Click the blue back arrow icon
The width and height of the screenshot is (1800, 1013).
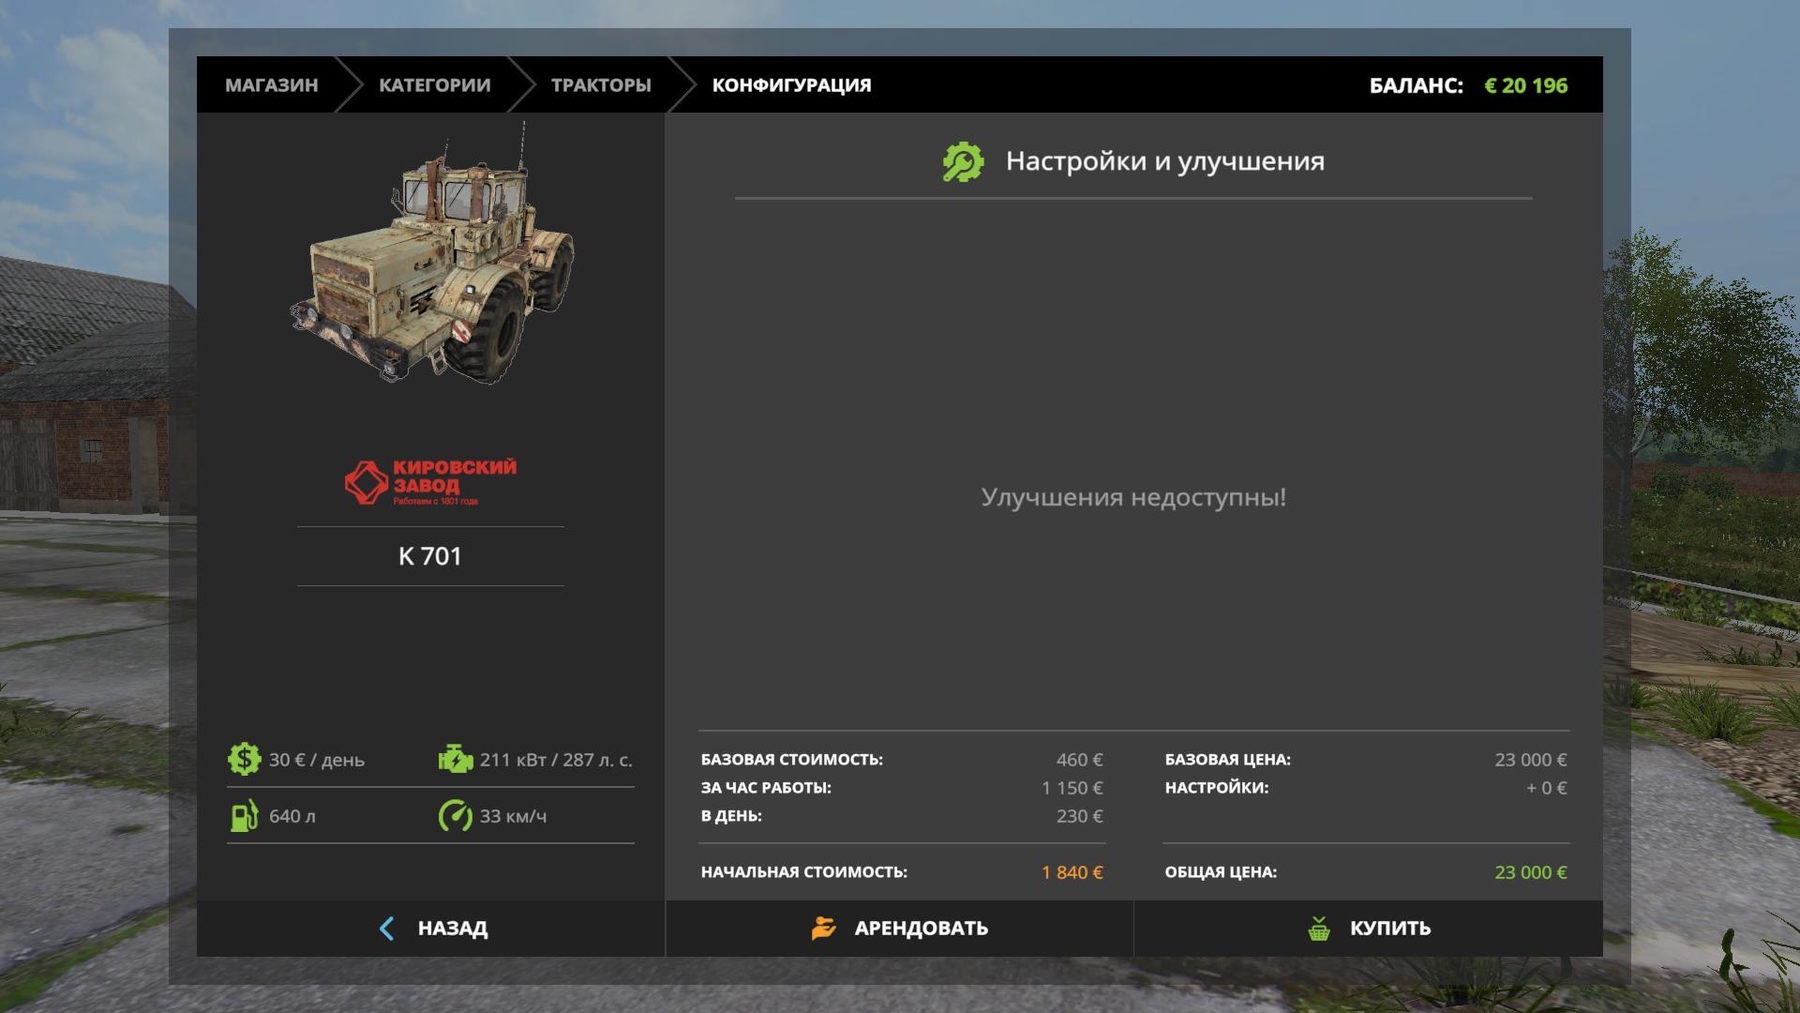click(x=387, y=928)
